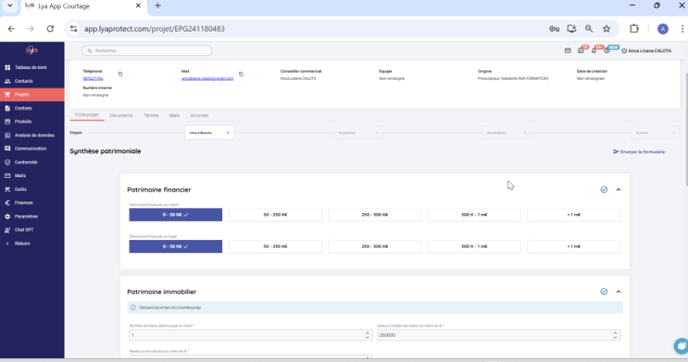This screenshot has height=362, width=688.
Task: Switch to the Activités tab
Action: point(199,115)
